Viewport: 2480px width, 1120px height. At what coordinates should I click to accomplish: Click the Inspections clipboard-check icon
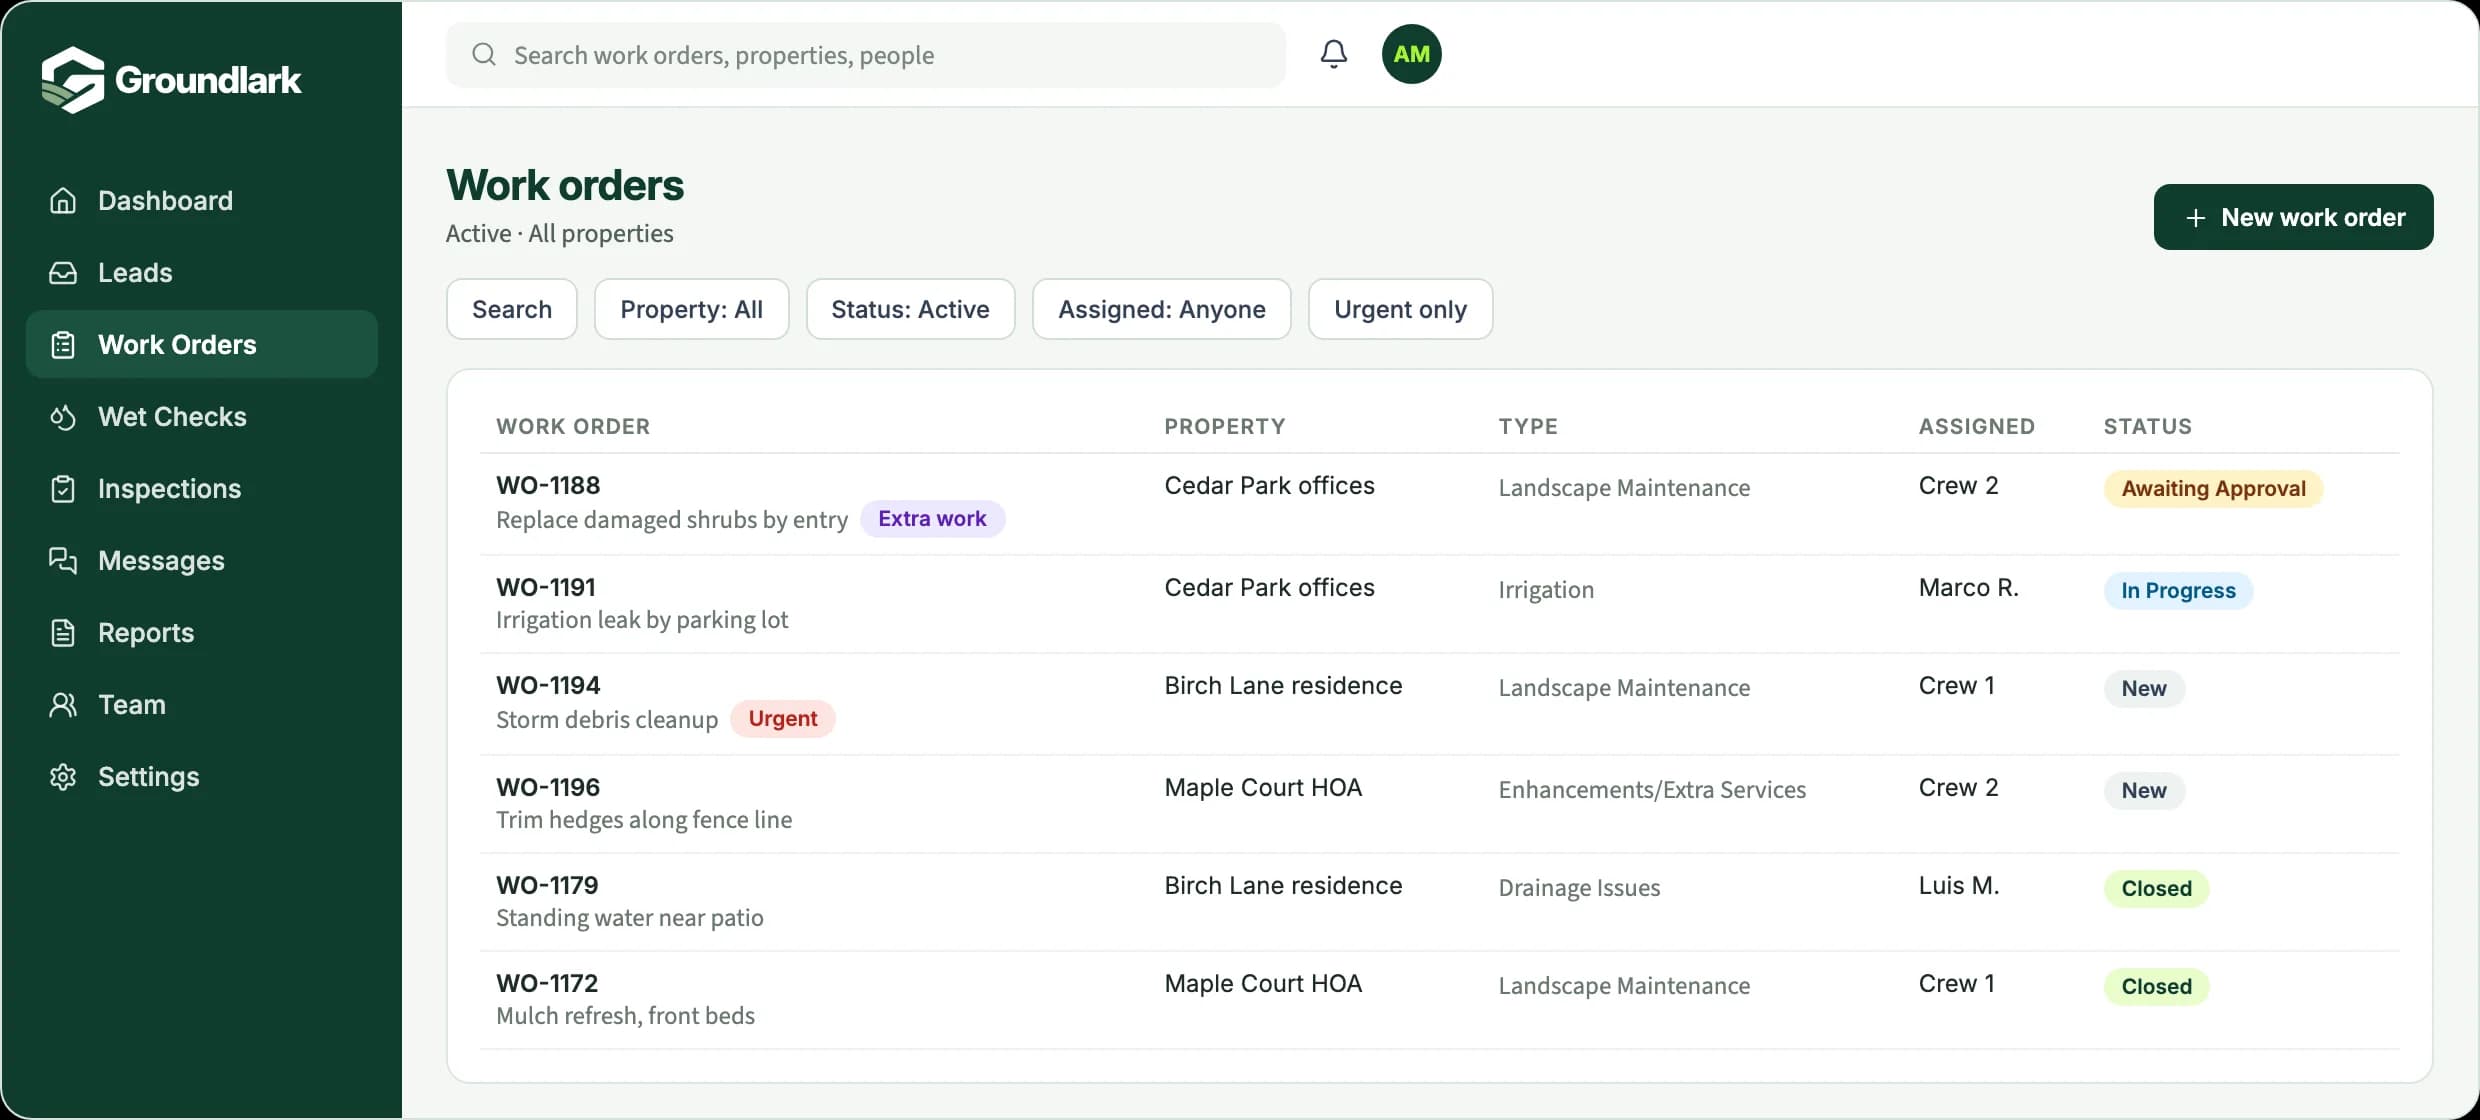[x=63, y=489]
